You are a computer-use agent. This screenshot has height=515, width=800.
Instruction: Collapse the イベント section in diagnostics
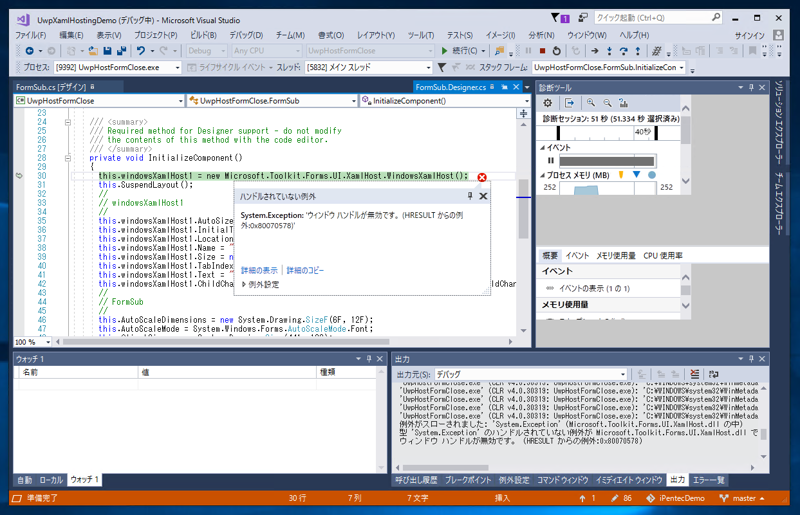543,148
